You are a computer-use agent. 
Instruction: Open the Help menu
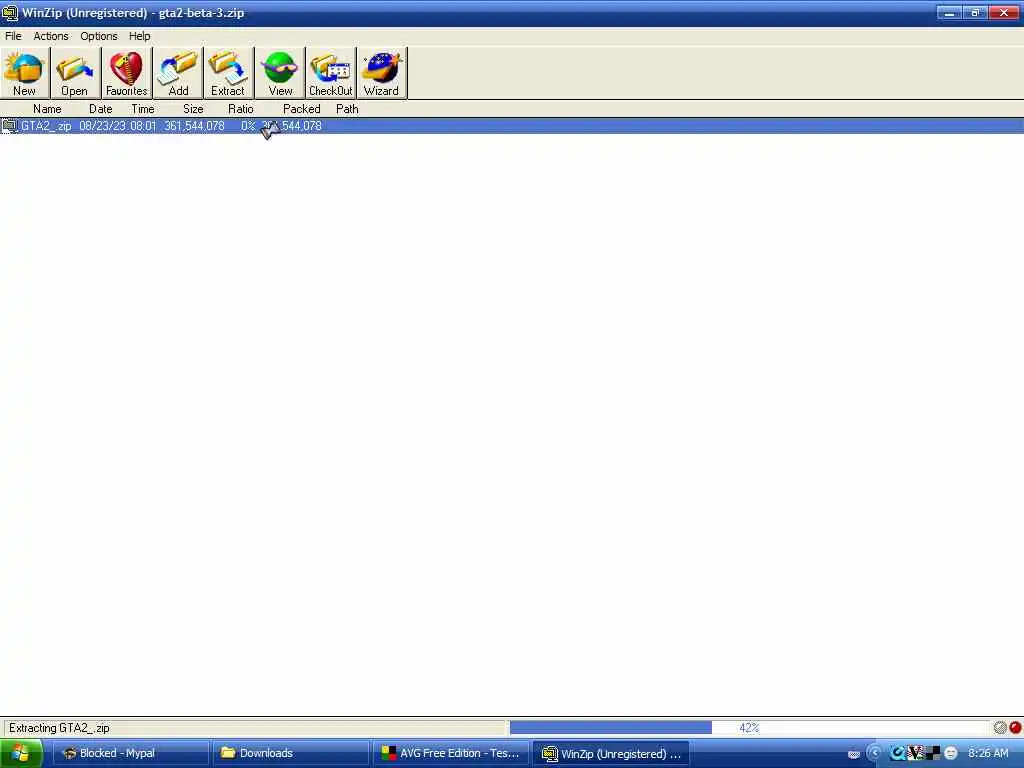tap(139, 36)
